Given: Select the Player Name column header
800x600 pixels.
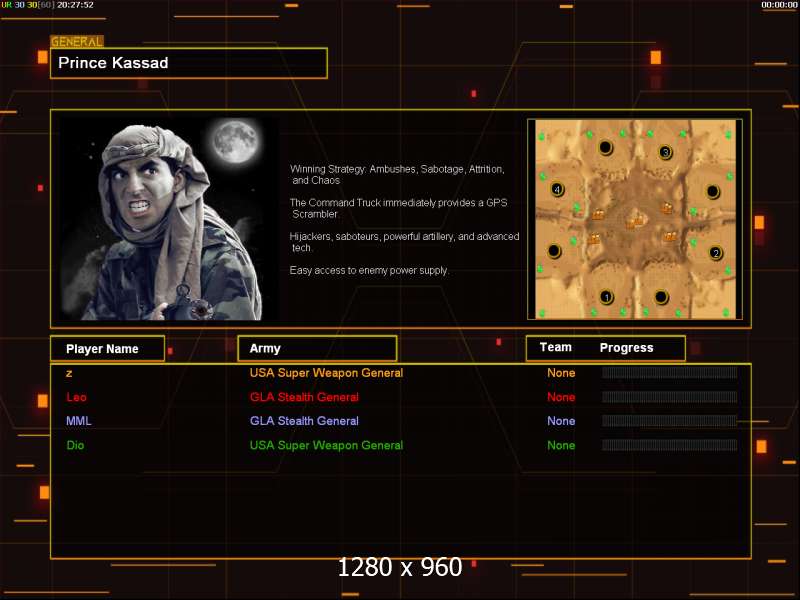Looking at the screenshot, I should click(x=108, y=348).
